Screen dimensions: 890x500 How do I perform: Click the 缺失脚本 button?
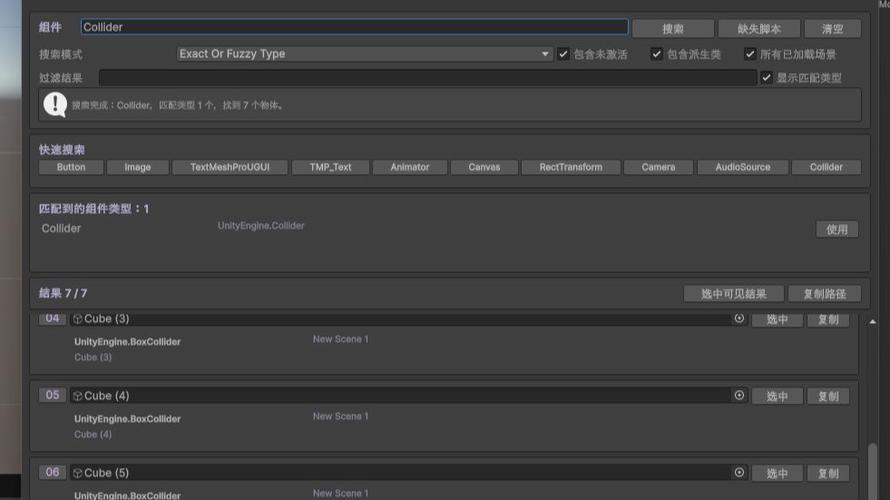[759, 28]
